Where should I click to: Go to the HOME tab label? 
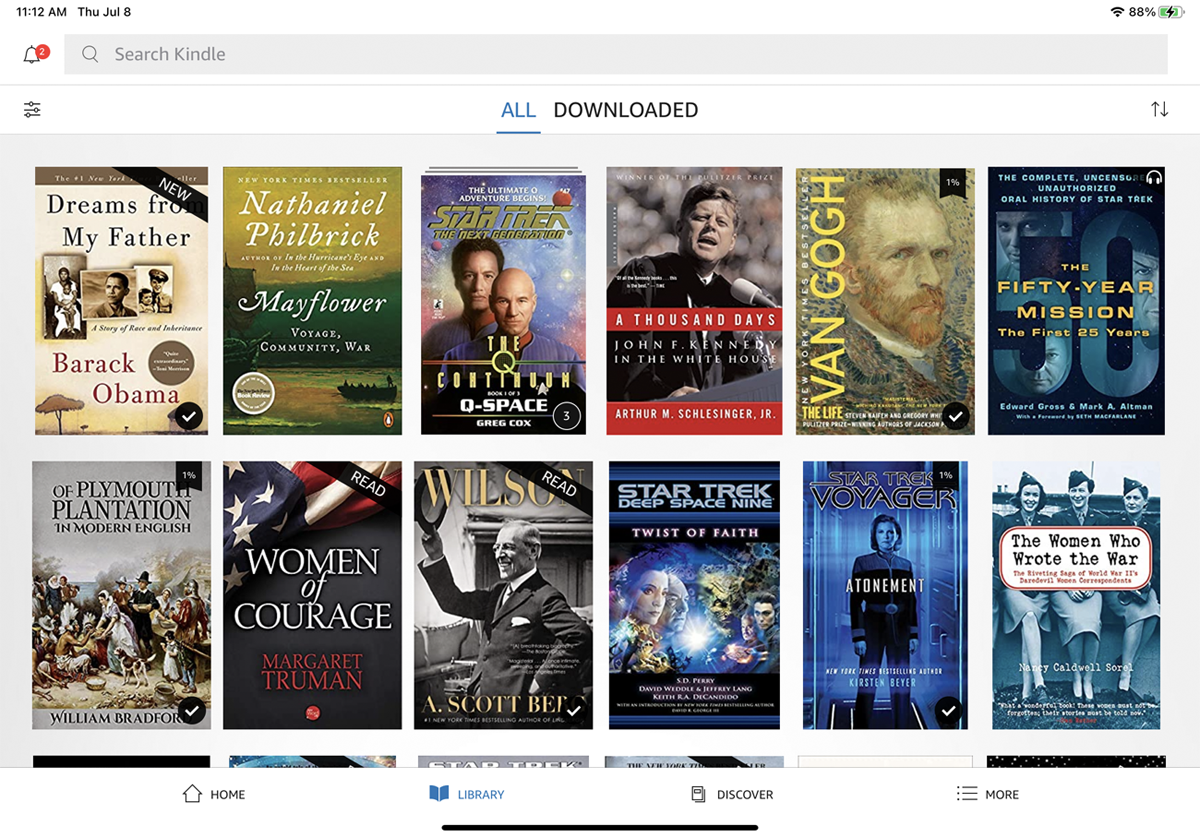(228, 795)
